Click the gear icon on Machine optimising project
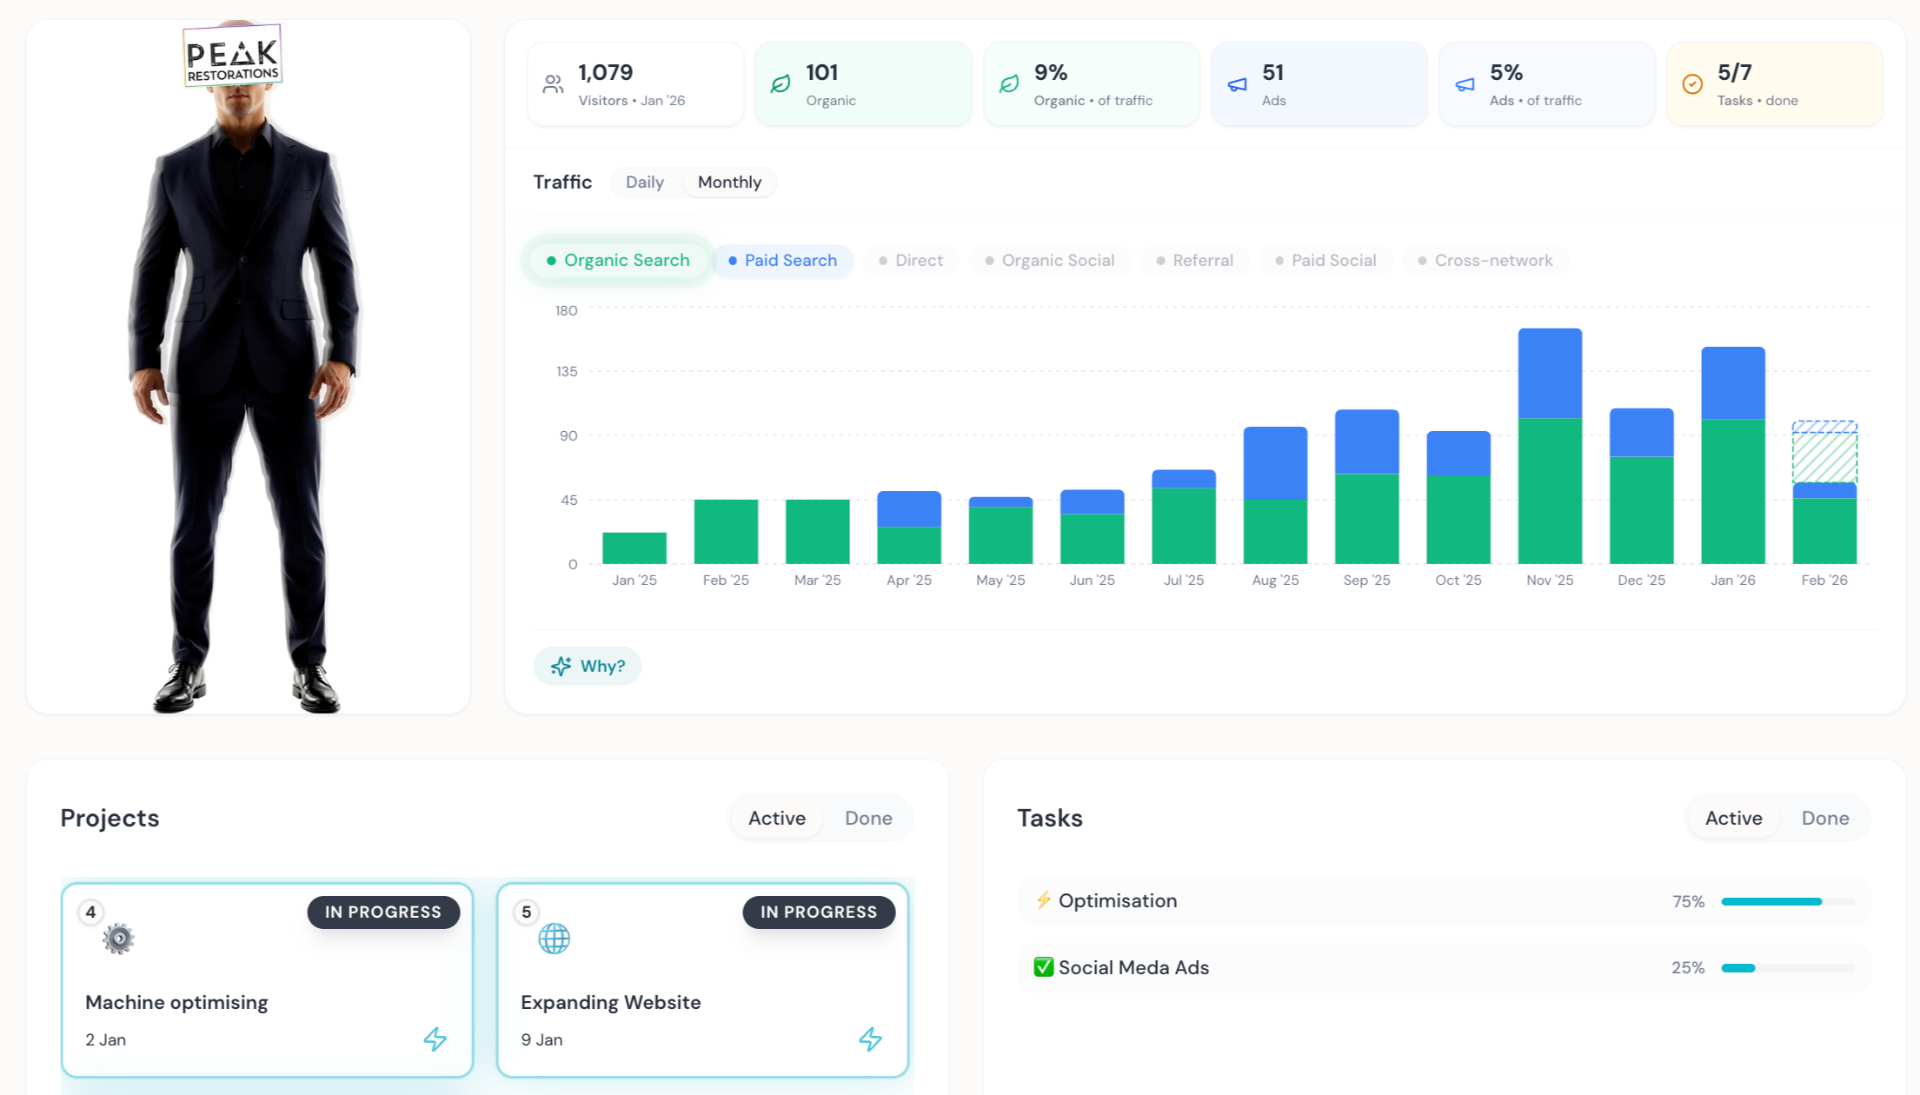The image size is (1920, 1095). [118, 938]
